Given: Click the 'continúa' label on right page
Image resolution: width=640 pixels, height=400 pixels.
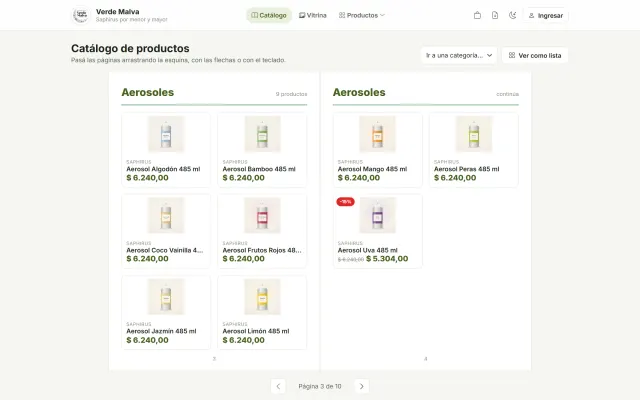Looking at the screenshot, I should pyautogui.click(x=507, y=94).
